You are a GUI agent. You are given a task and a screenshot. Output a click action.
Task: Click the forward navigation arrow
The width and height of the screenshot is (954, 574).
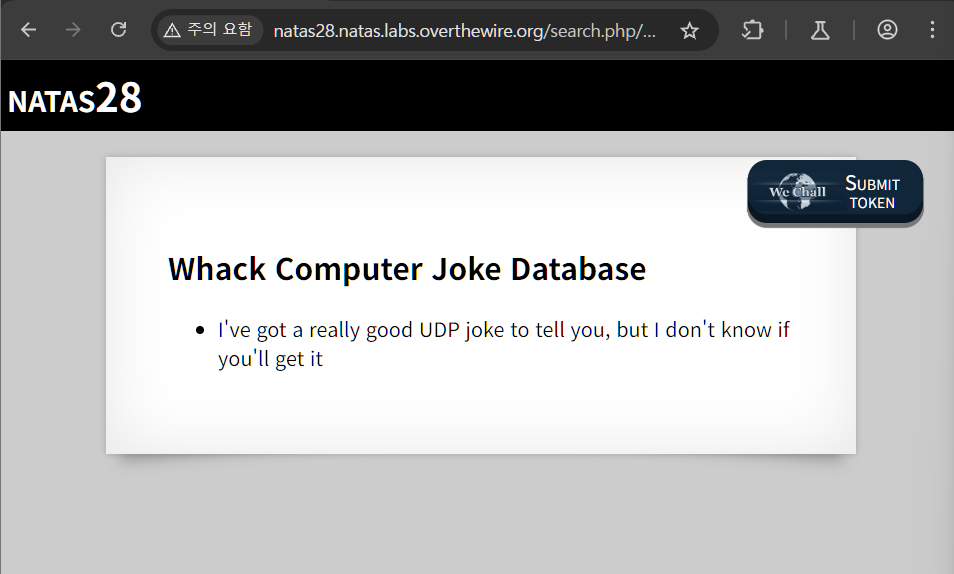[73, 30]
